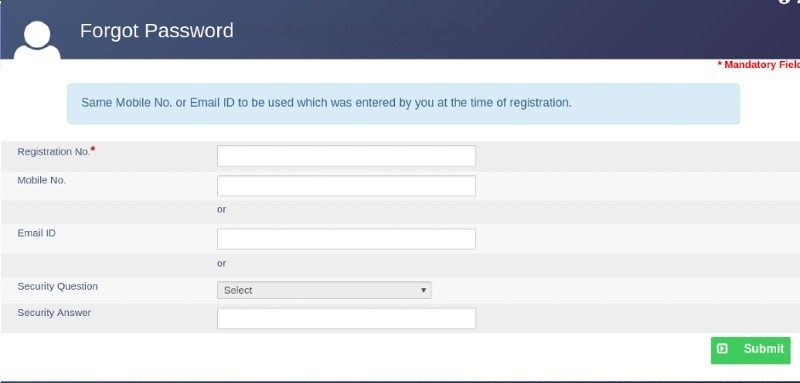
Task: Click the Security Question label
Action: [x=58, y=286]
